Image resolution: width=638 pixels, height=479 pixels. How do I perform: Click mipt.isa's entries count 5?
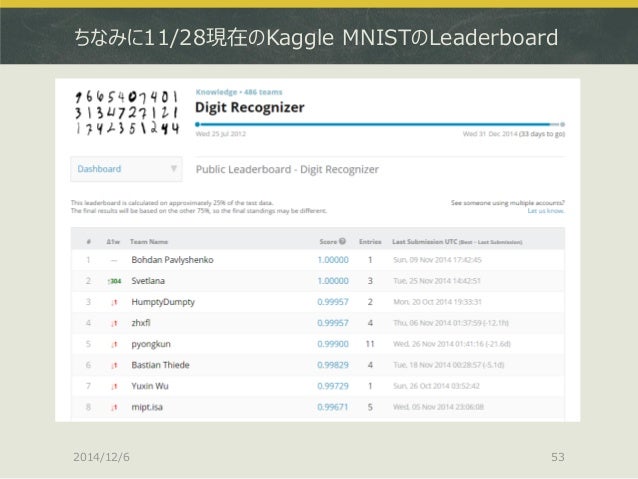click(370, 407)
